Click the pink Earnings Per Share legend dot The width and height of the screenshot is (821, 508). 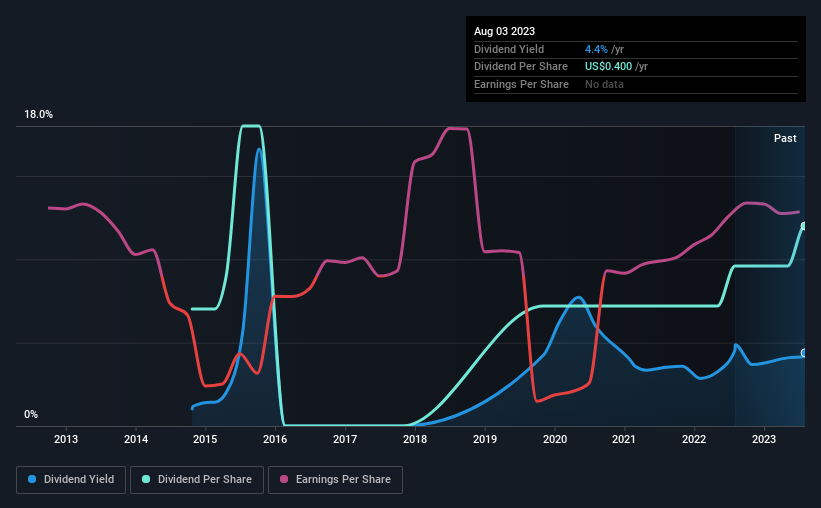284,479
